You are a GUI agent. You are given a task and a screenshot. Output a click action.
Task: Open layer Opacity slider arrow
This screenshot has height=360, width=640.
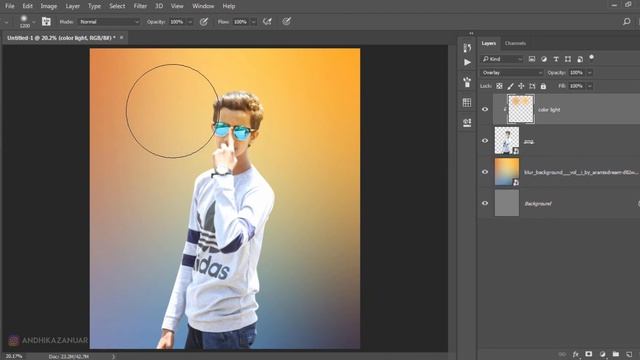point(590,73)
